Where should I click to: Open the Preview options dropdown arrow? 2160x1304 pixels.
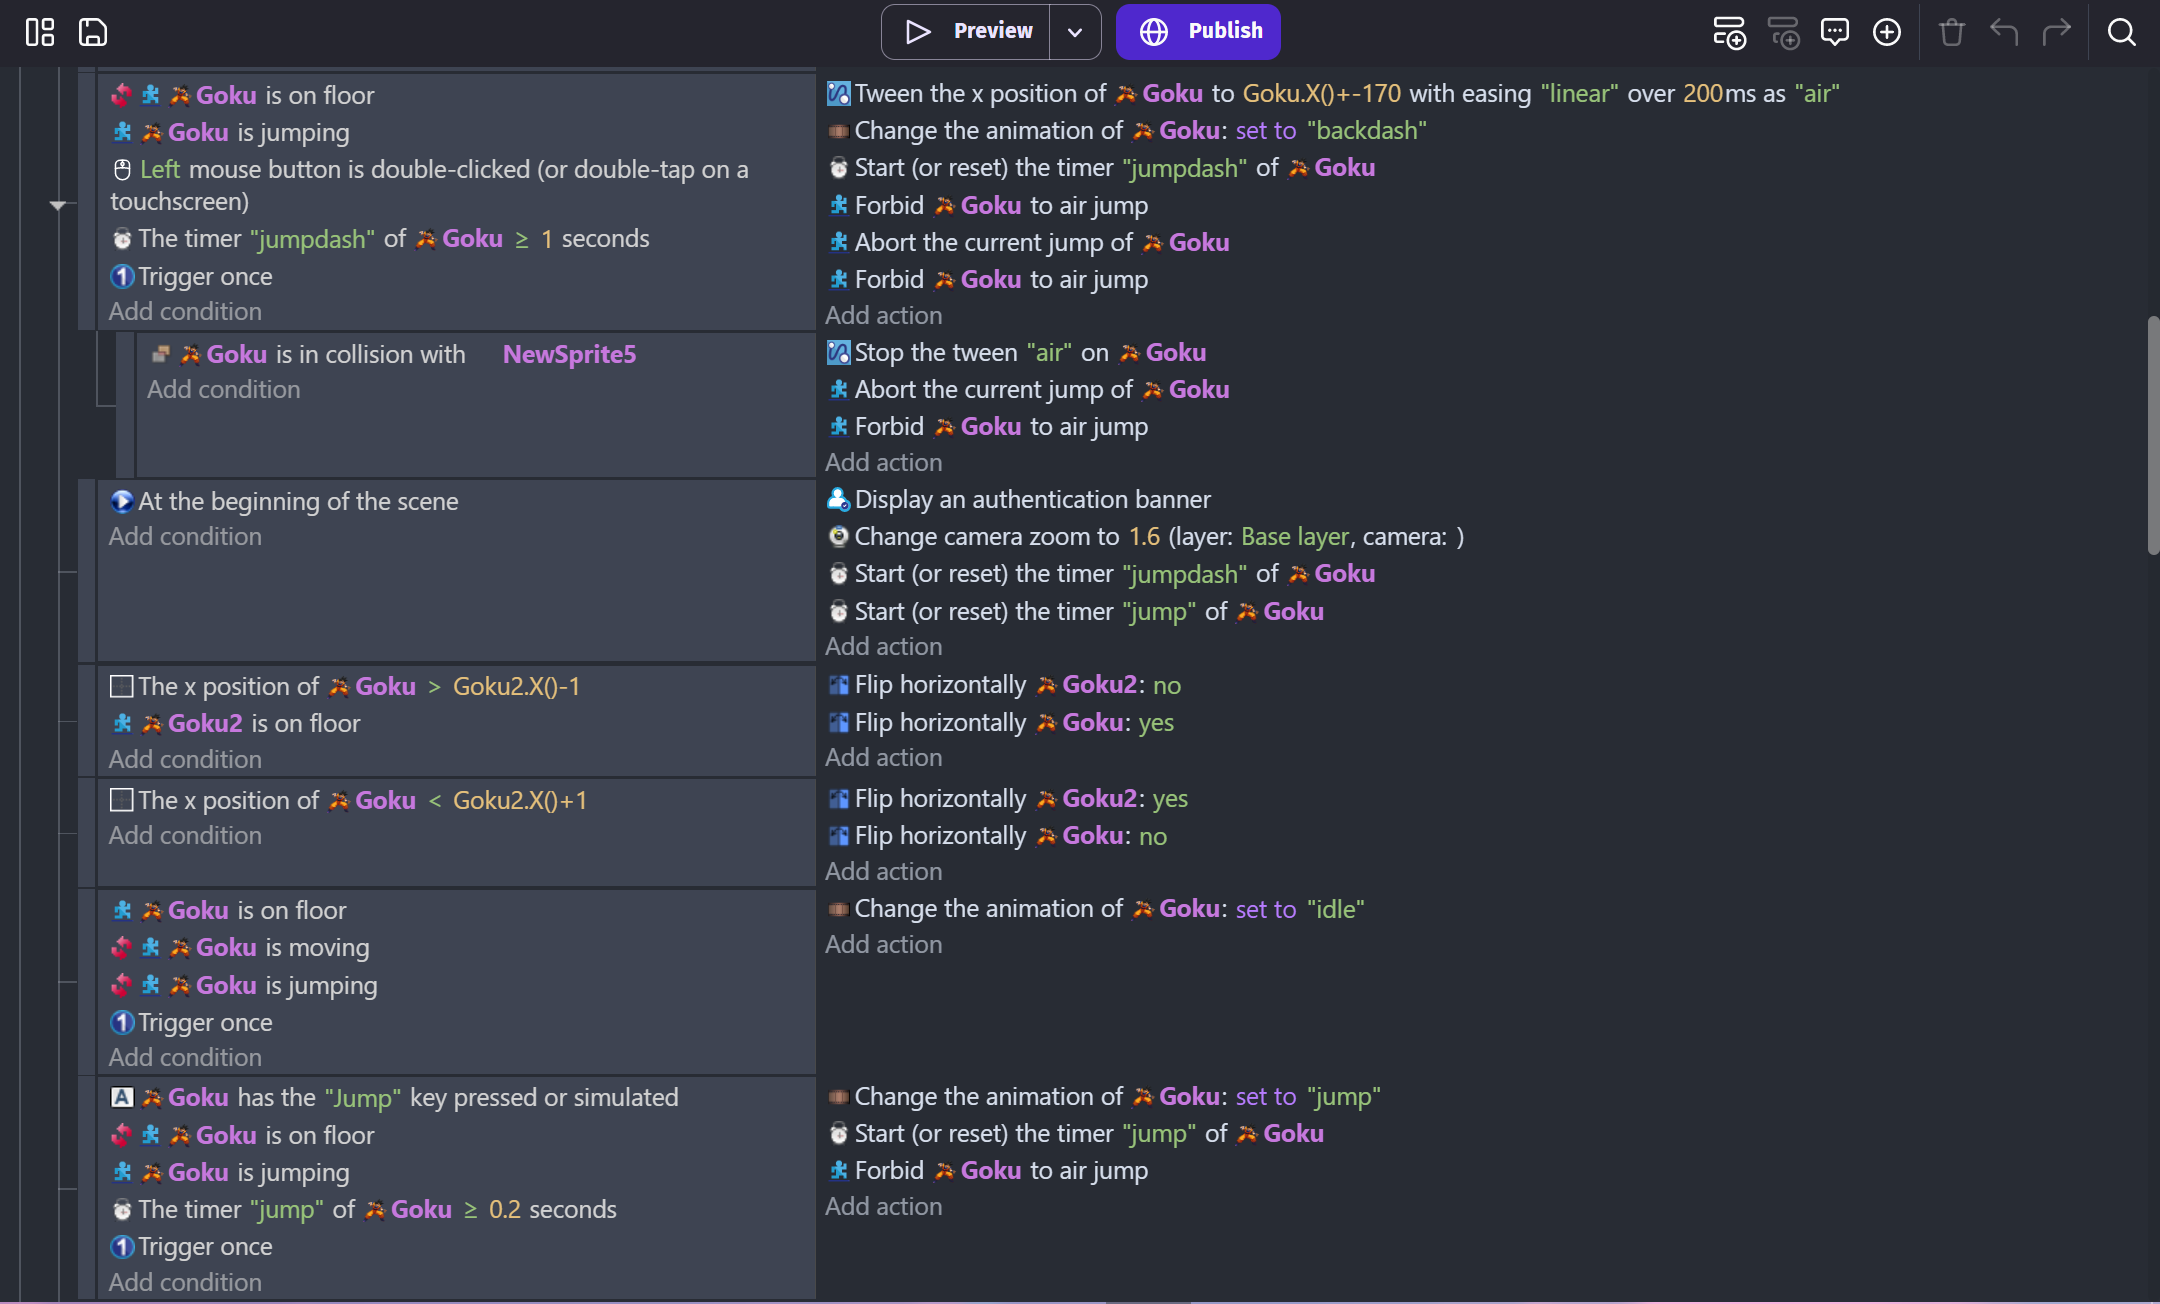click(x=1075, y=32)
